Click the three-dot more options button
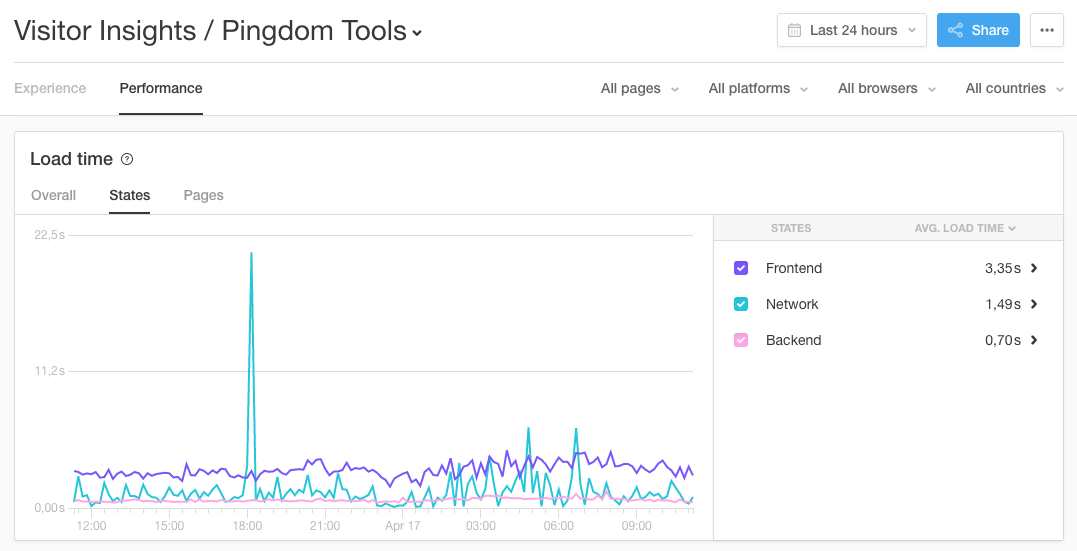The image size is (1077, 551). (1046, 30)
